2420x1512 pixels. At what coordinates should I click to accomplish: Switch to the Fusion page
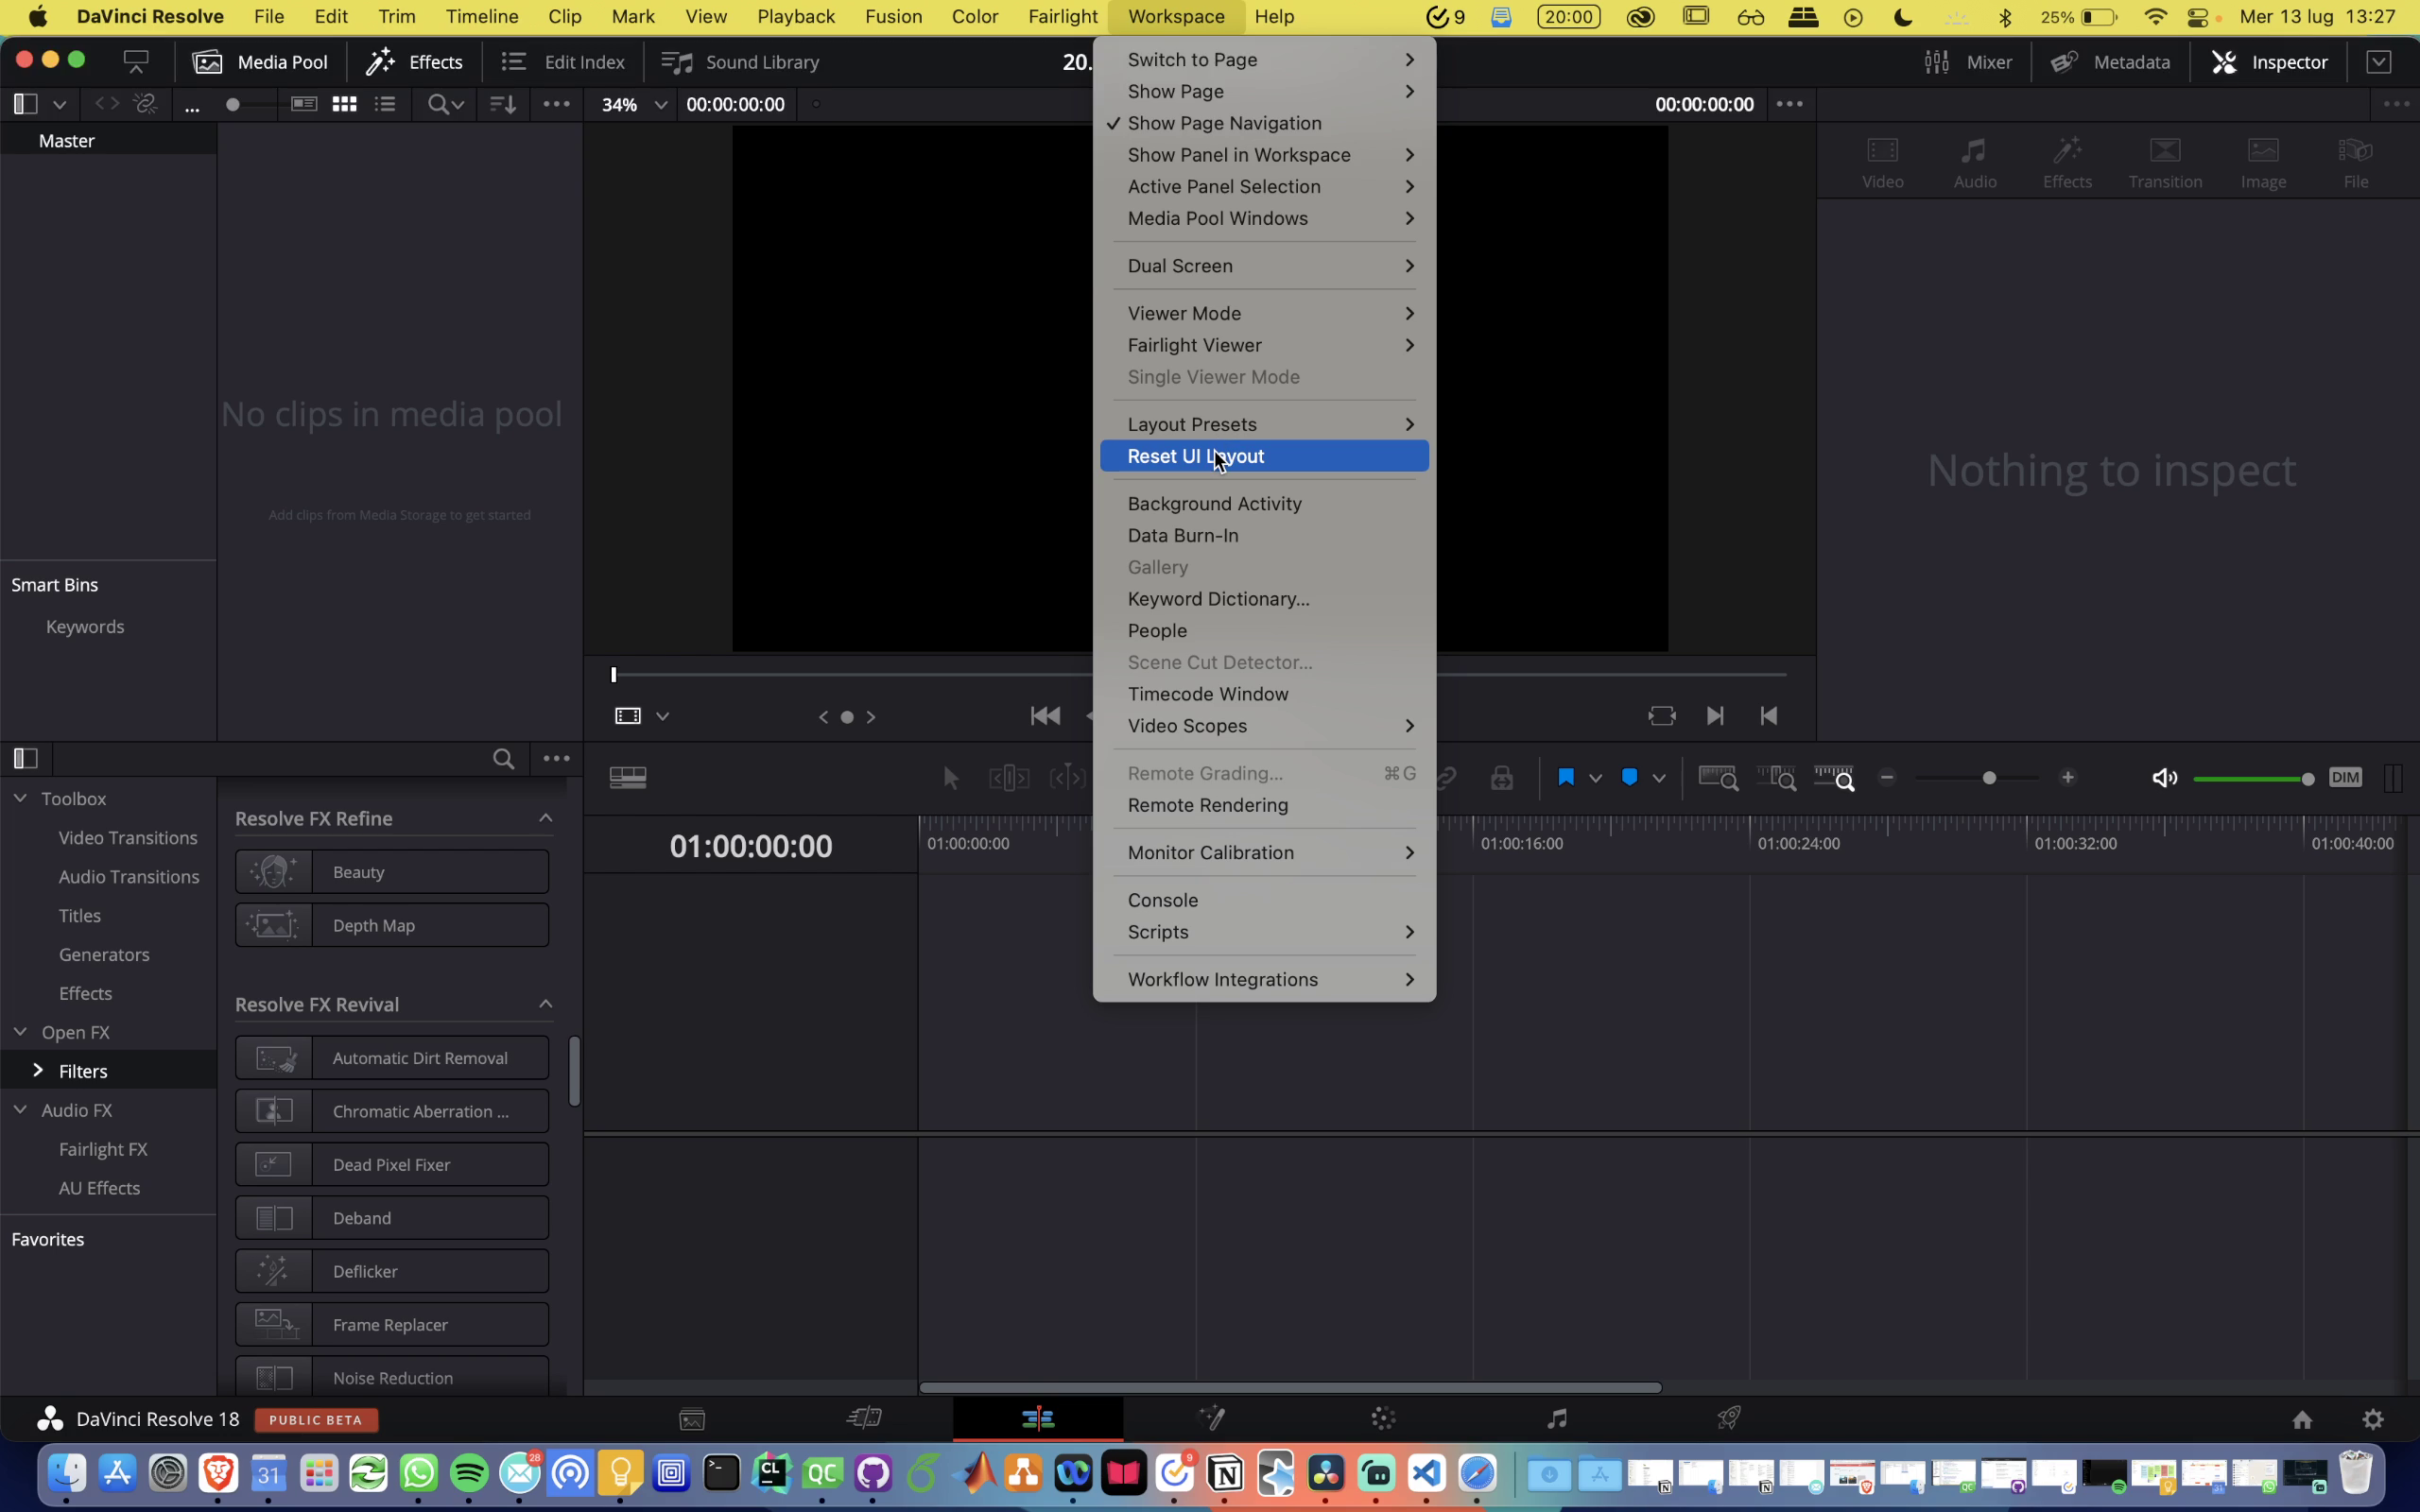tap(1212, 1419)
